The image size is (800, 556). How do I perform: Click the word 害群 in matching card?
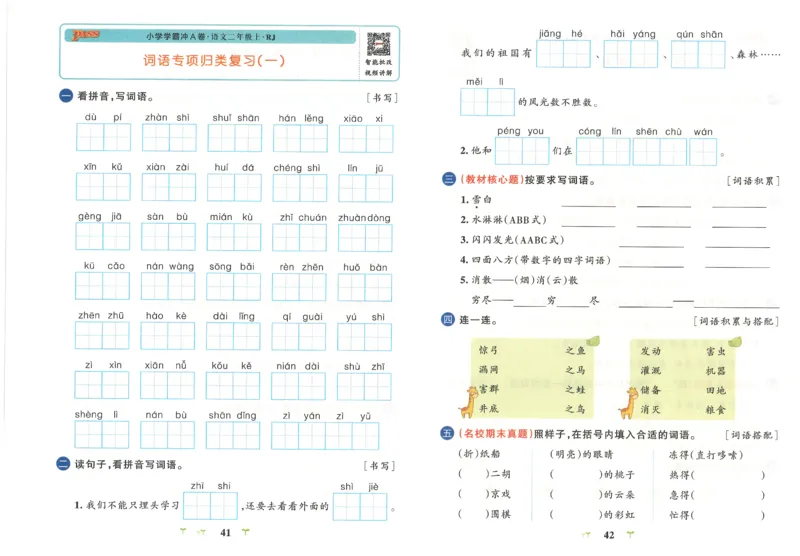click(x=488, y=389)
